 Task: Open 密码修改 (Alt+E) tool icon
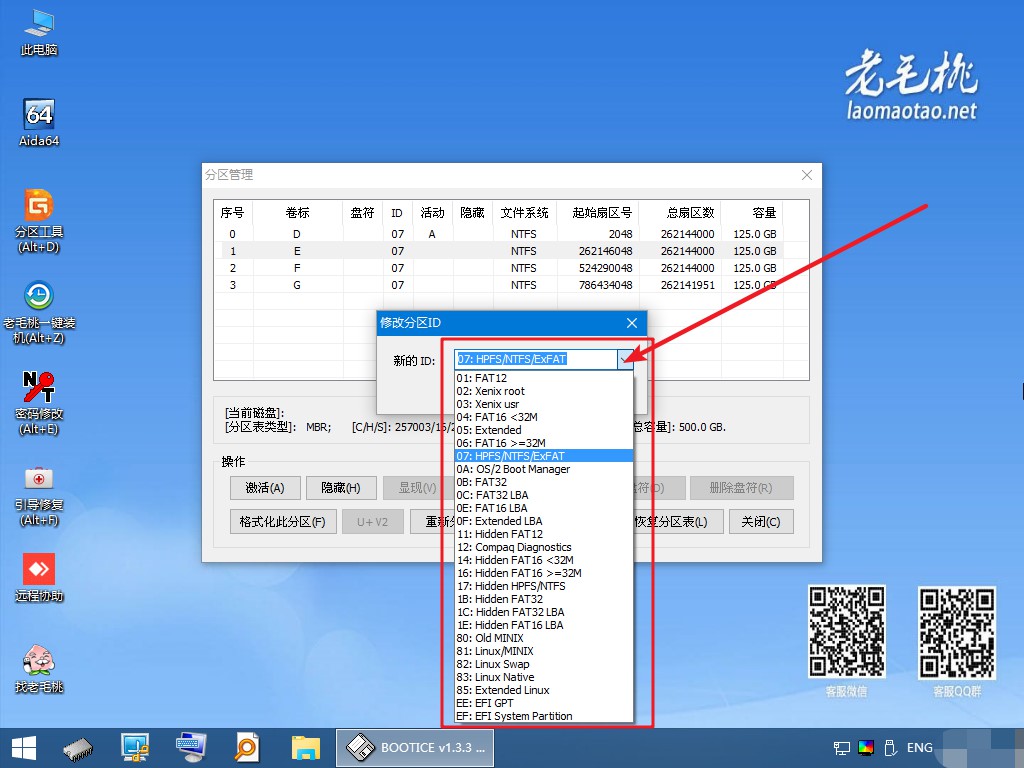pyautogui.click(x=39, y=403)
